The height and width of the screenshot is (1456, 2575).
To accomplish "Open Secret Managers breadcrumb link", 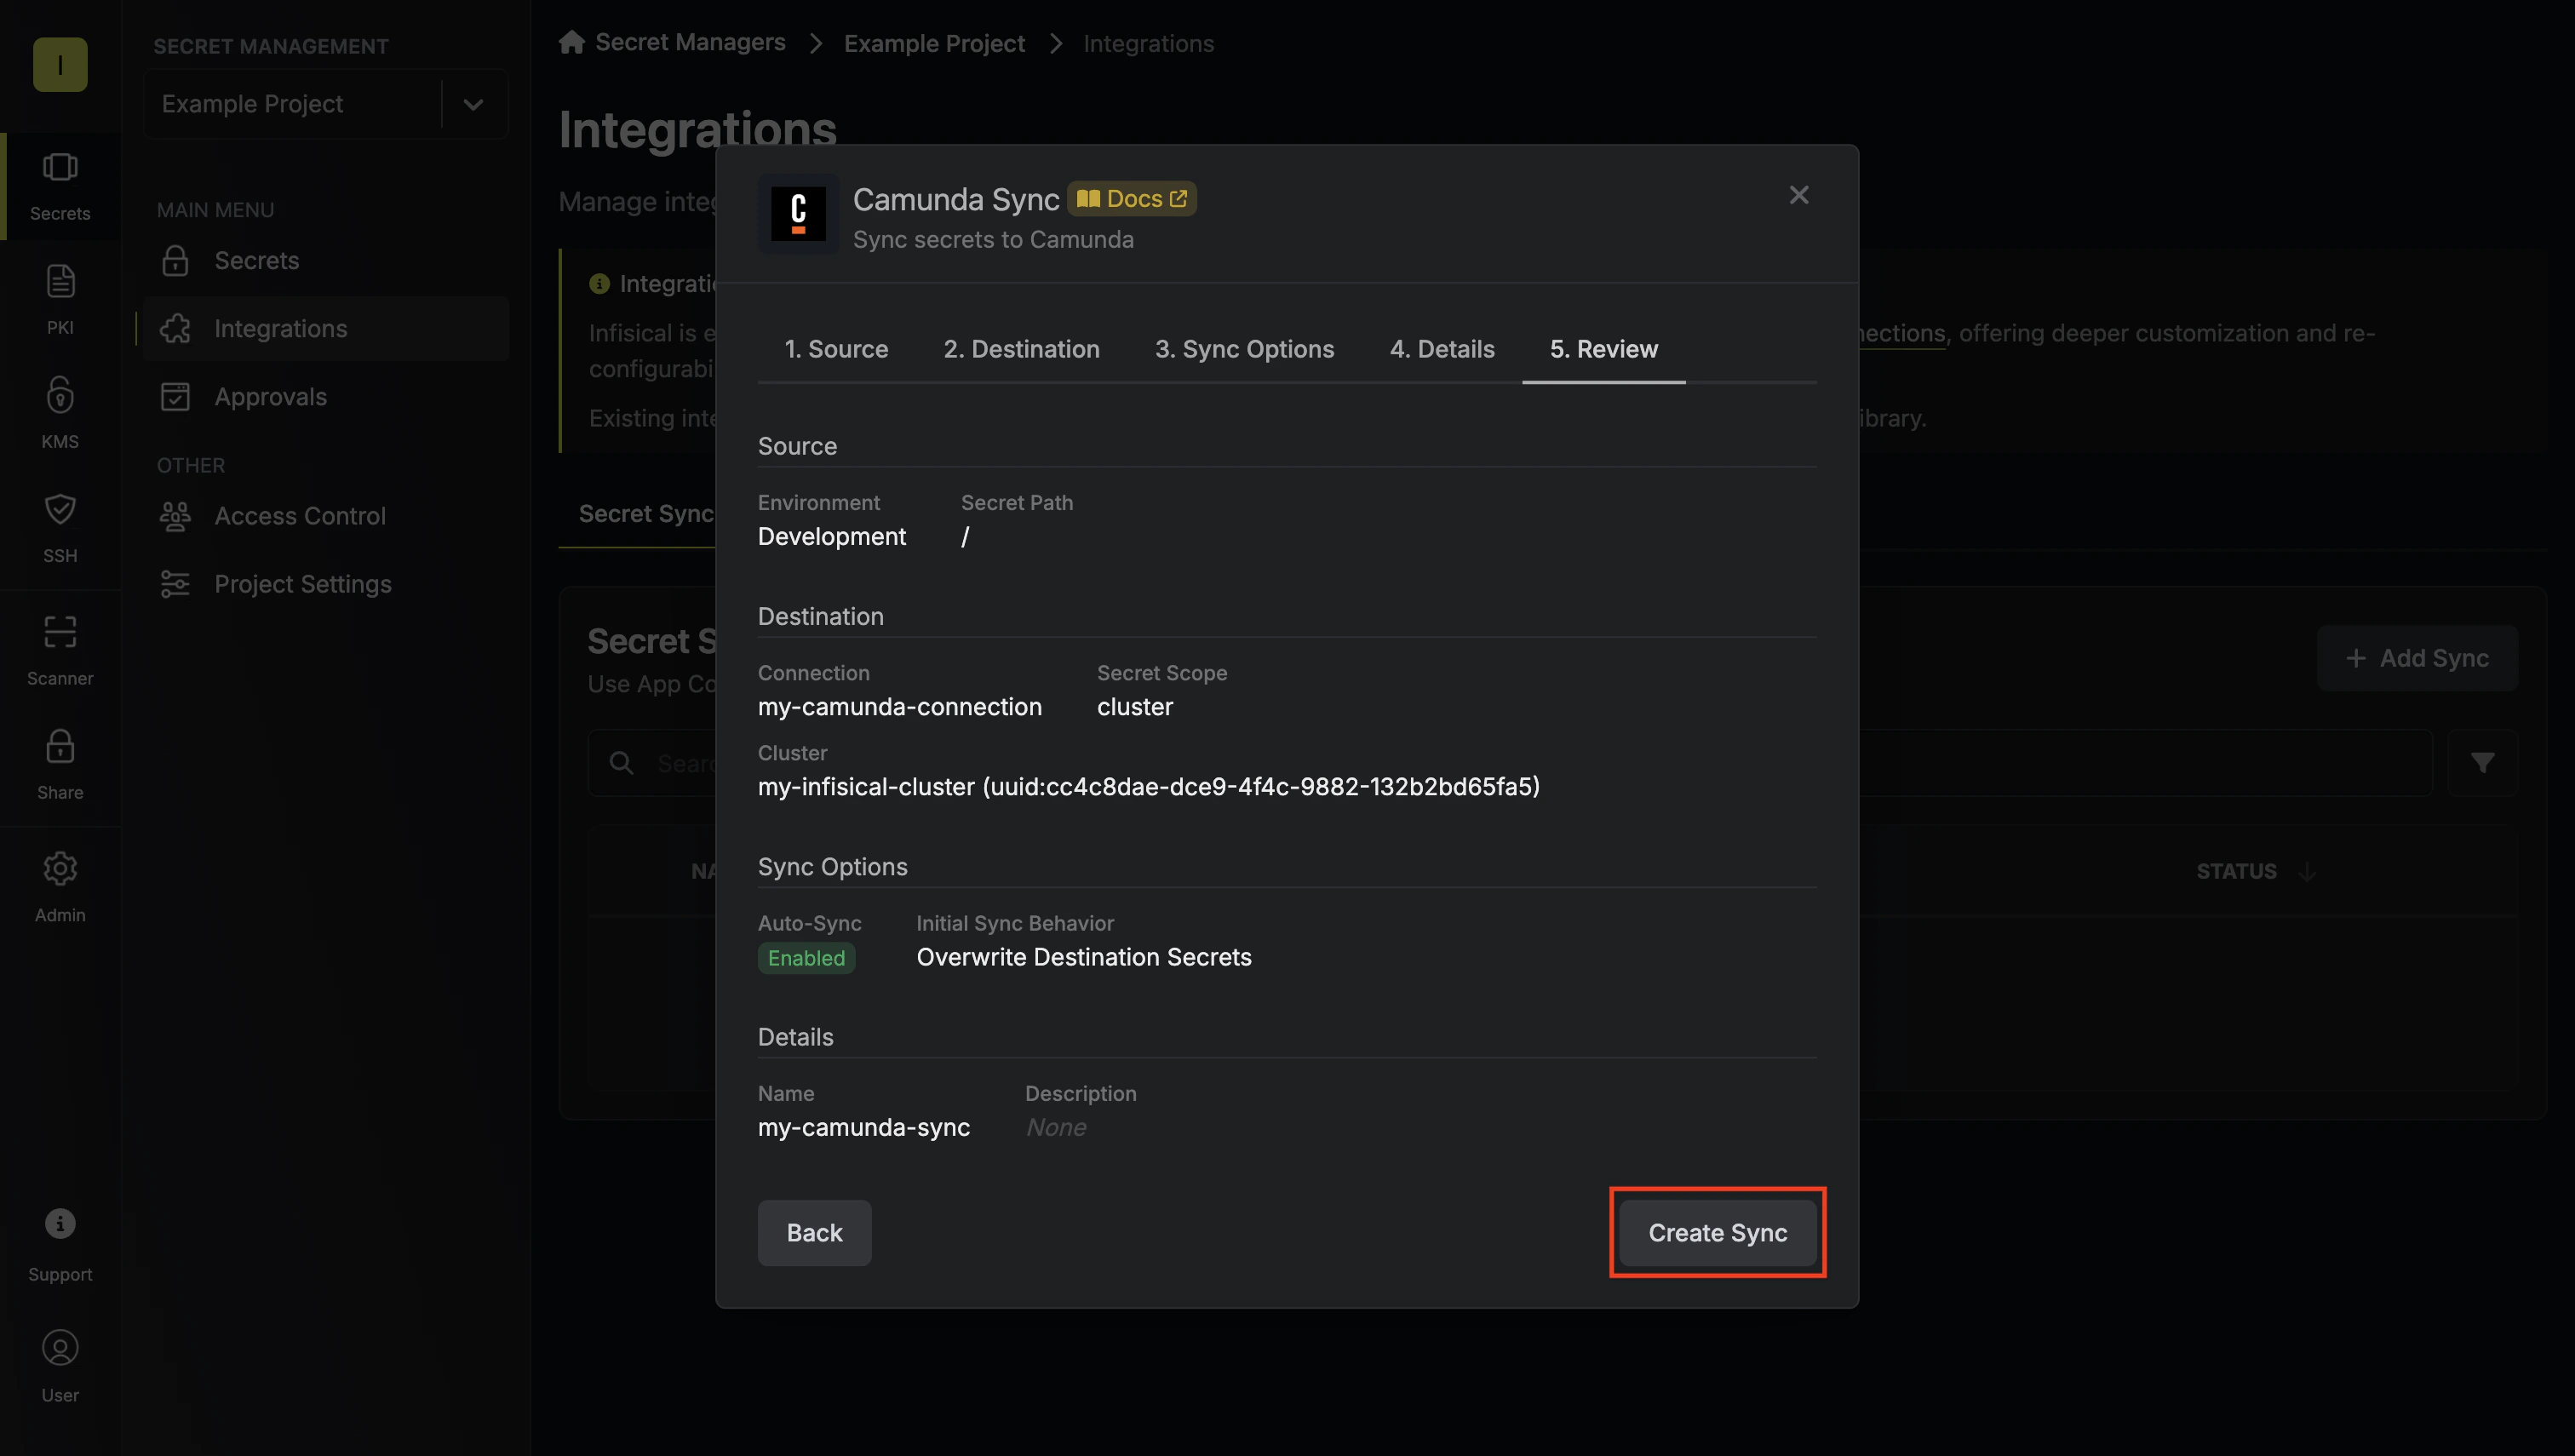I will [690, 42].
